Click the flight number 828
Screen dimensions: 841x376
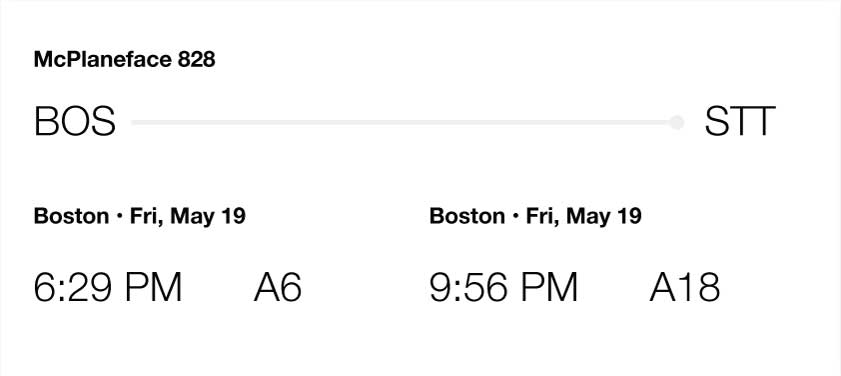coord(196,59)
